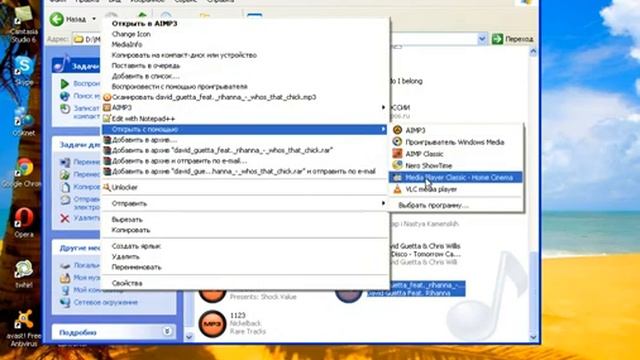Screen dimensions: 640x360
Task: Choose Добавить в список...
Action: [244, 76]
